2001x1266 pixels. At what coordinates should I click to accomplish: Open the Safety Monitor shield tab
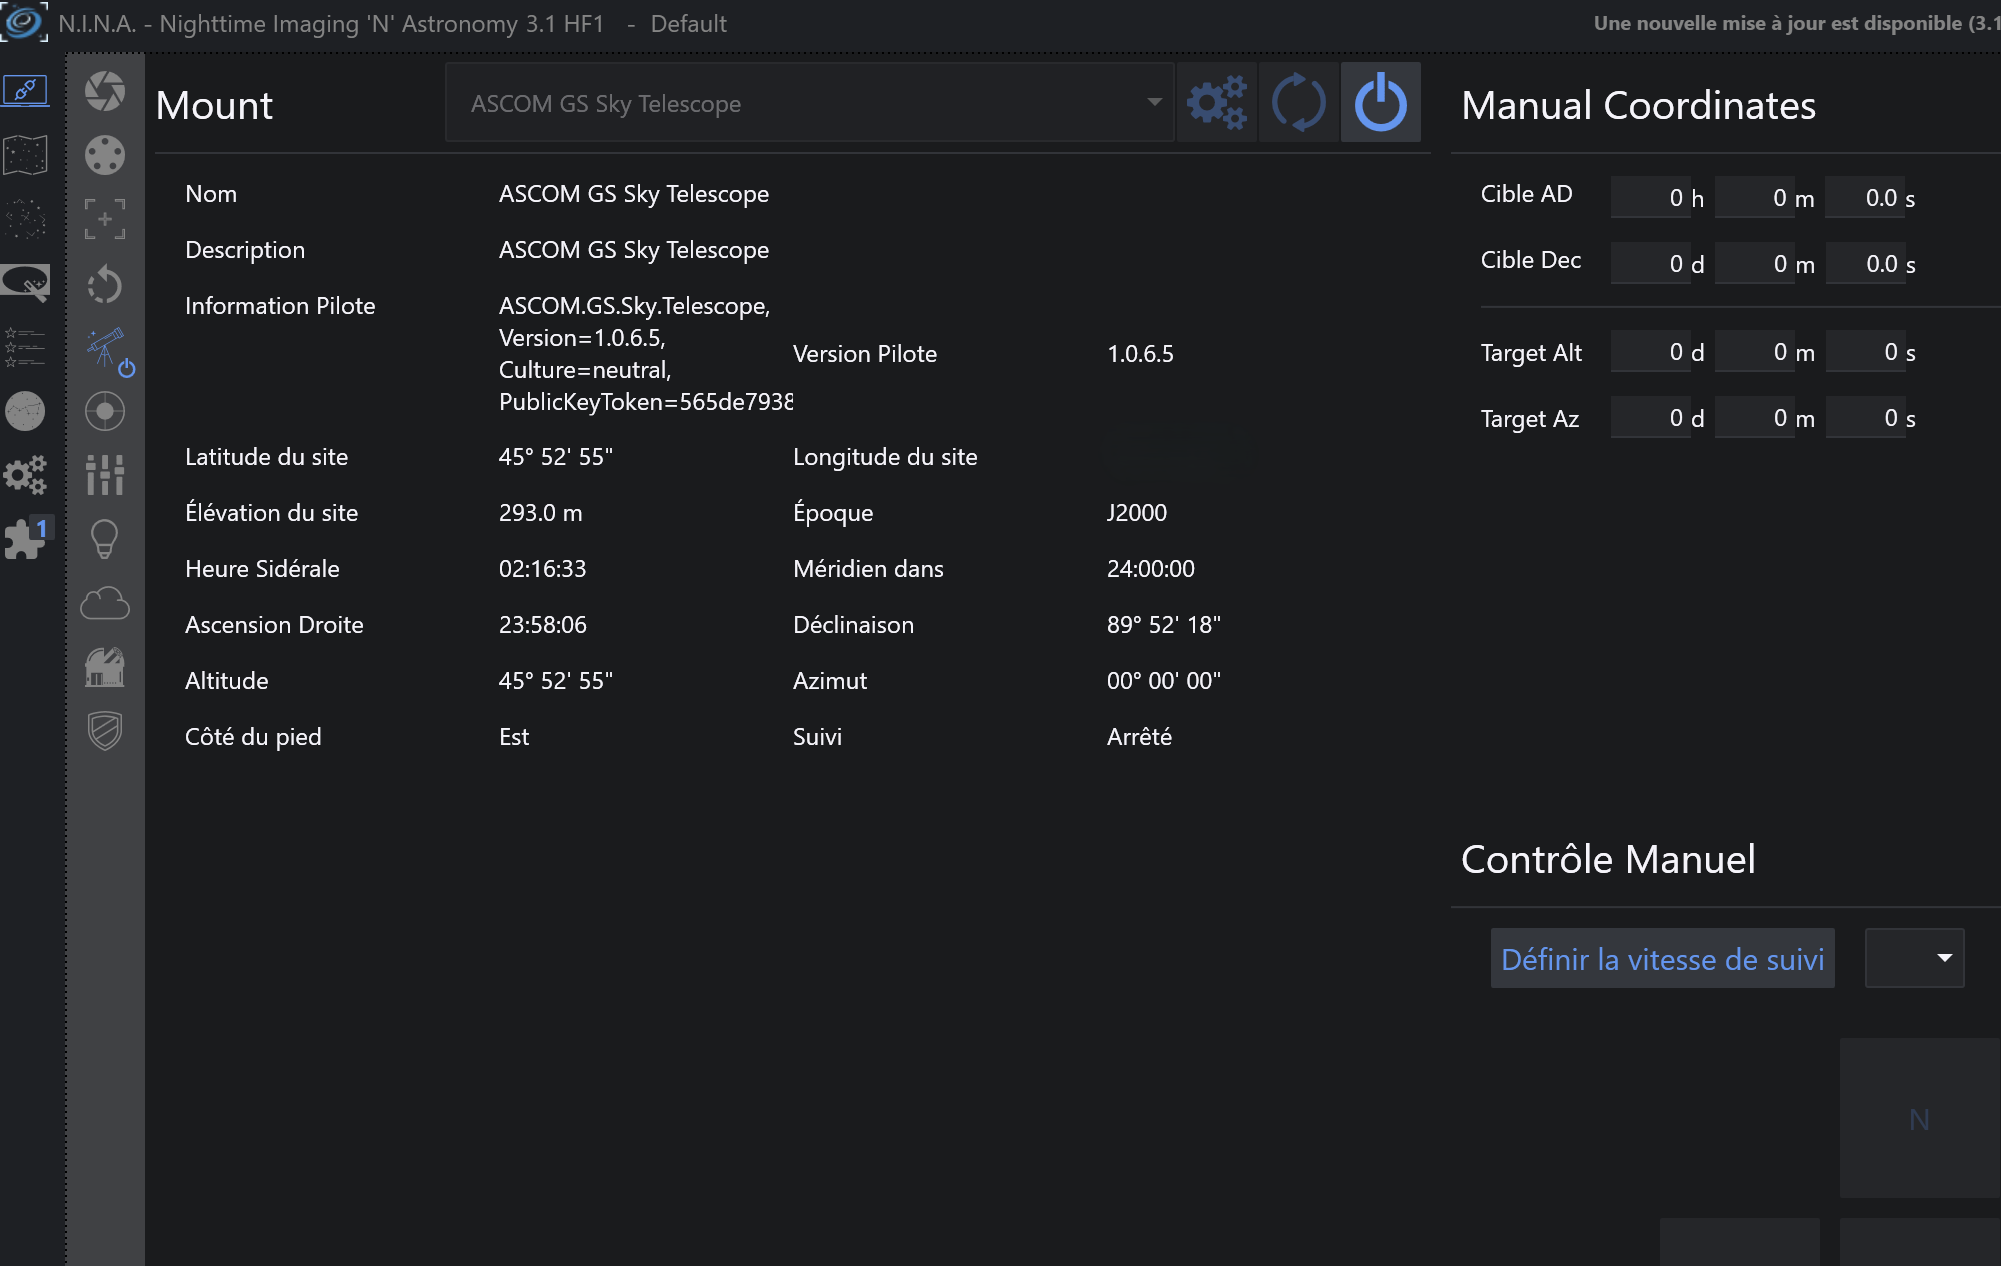tap(104, 731)
